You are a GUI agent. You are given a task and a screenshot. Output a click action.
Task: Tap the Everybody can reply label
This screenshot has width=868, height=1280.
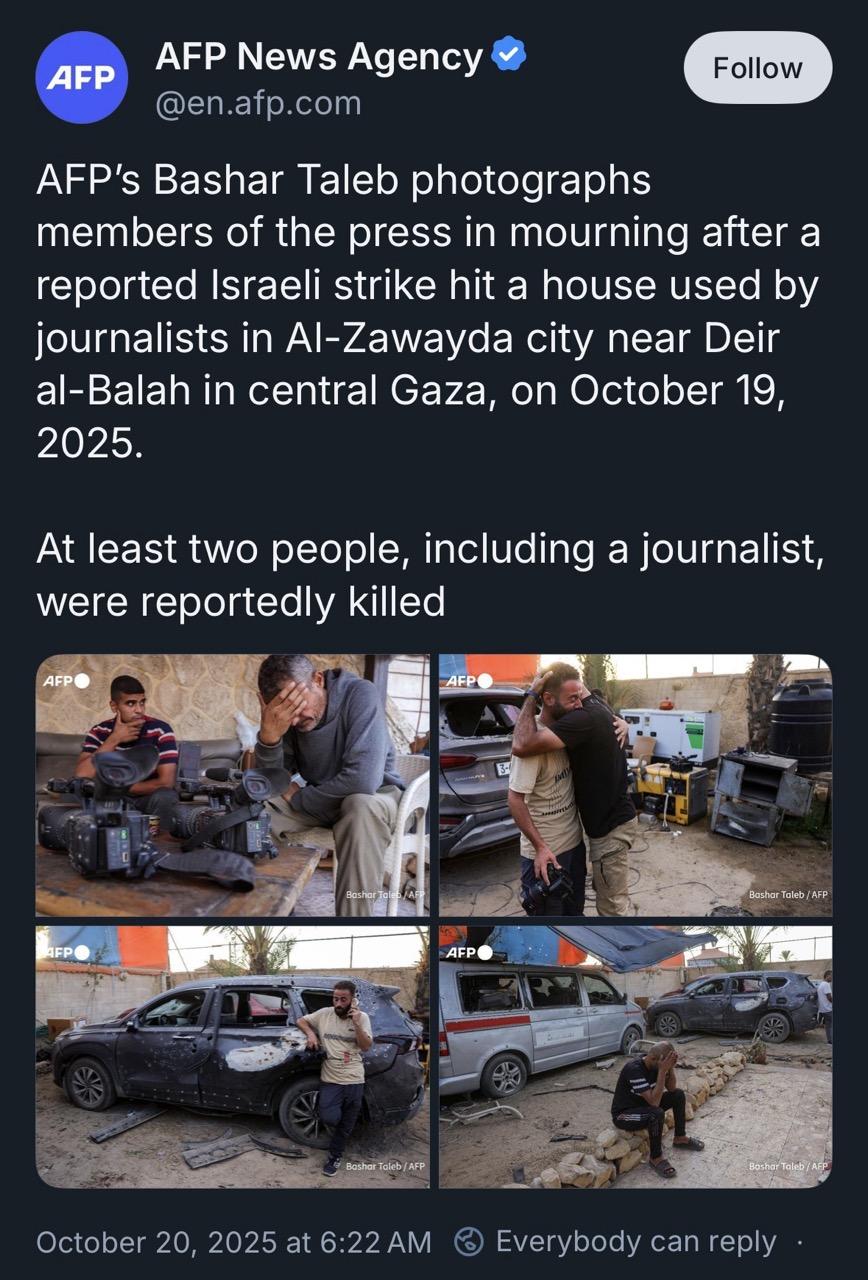[636, 1242]
